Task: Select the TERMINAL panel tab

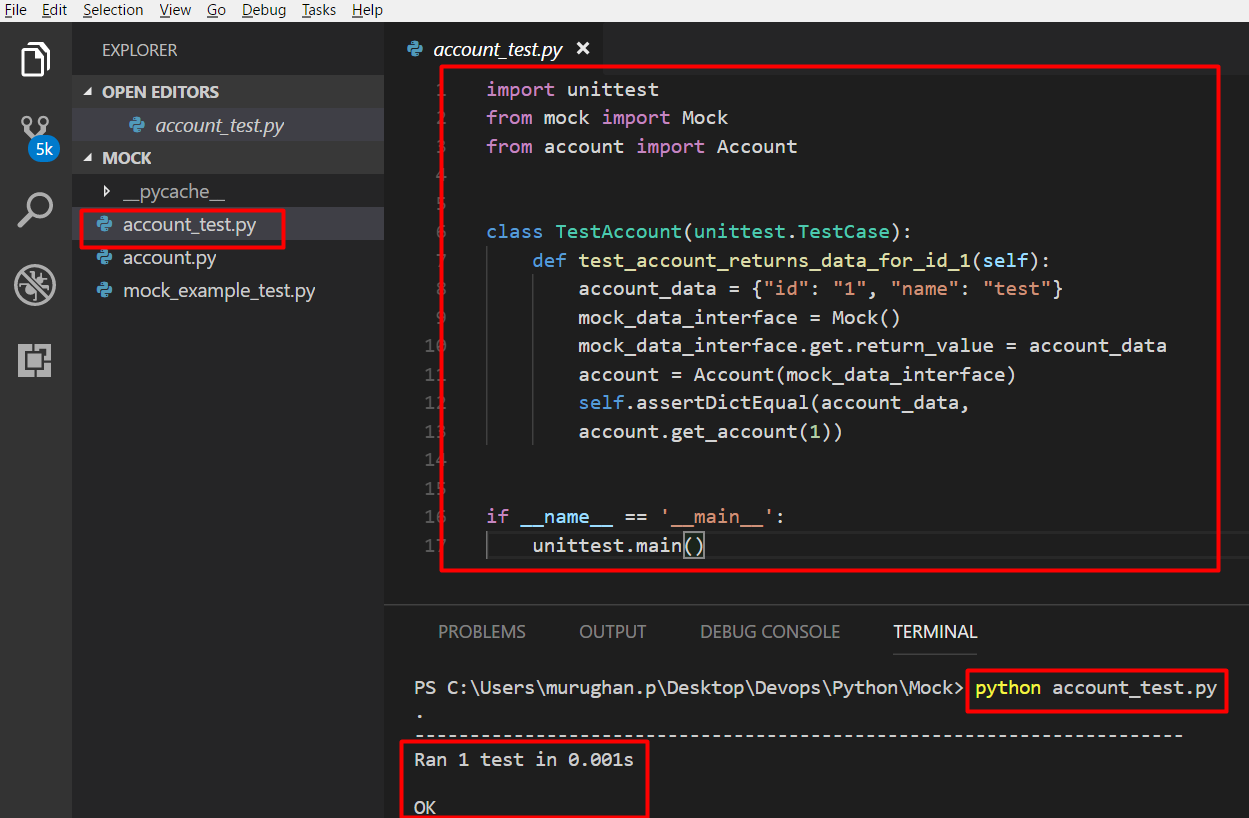Action: pyautogui.click(x=936, y=632)
